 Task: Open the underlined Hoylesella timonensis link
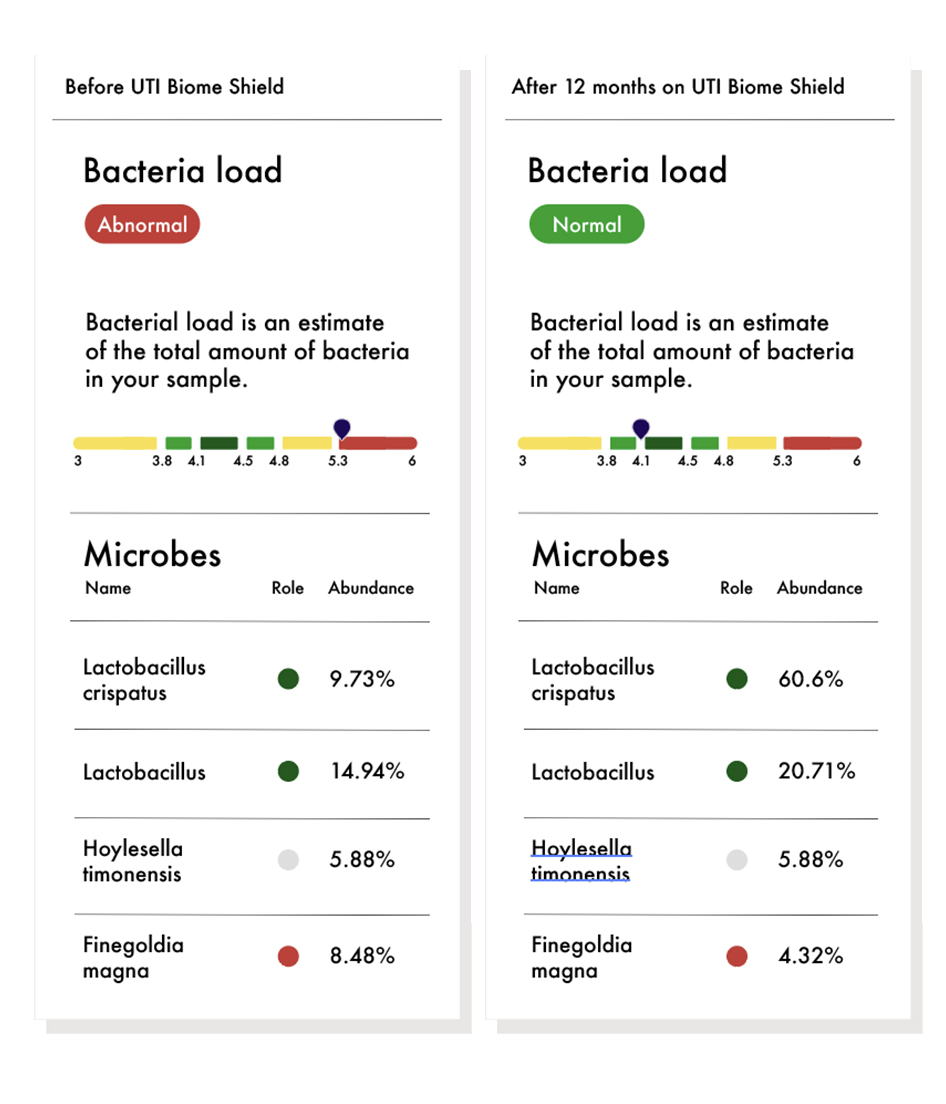tap(581, 859)
